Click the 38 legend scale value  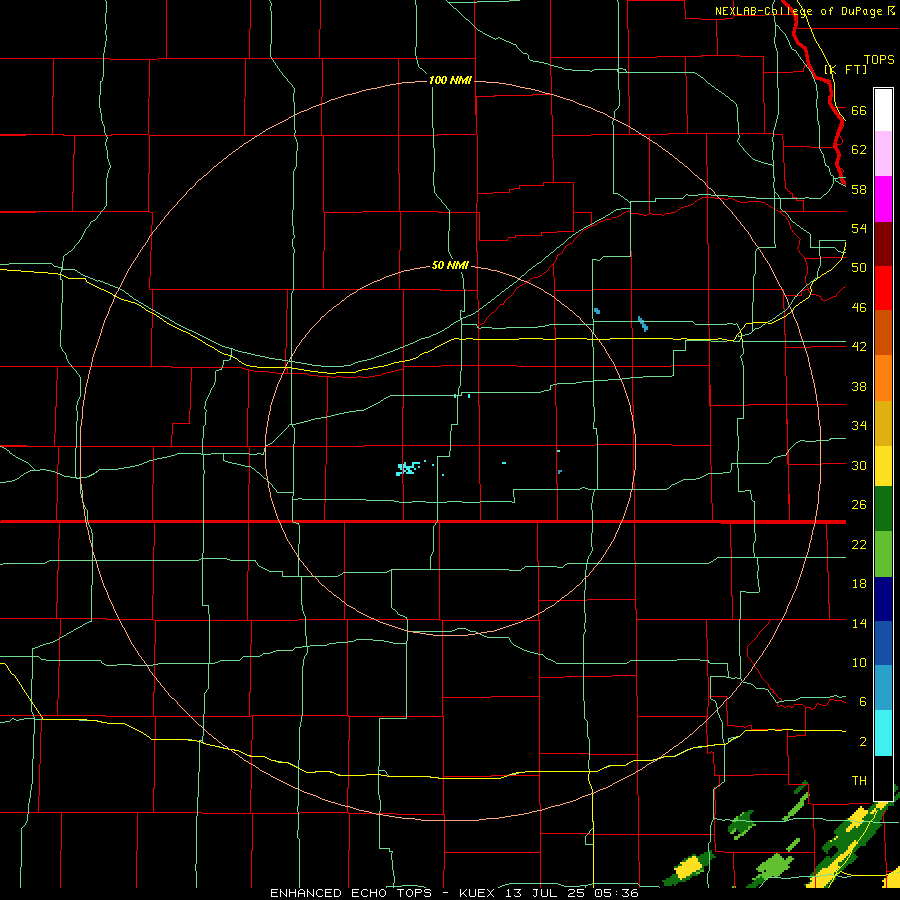click(x=859, y=386)
